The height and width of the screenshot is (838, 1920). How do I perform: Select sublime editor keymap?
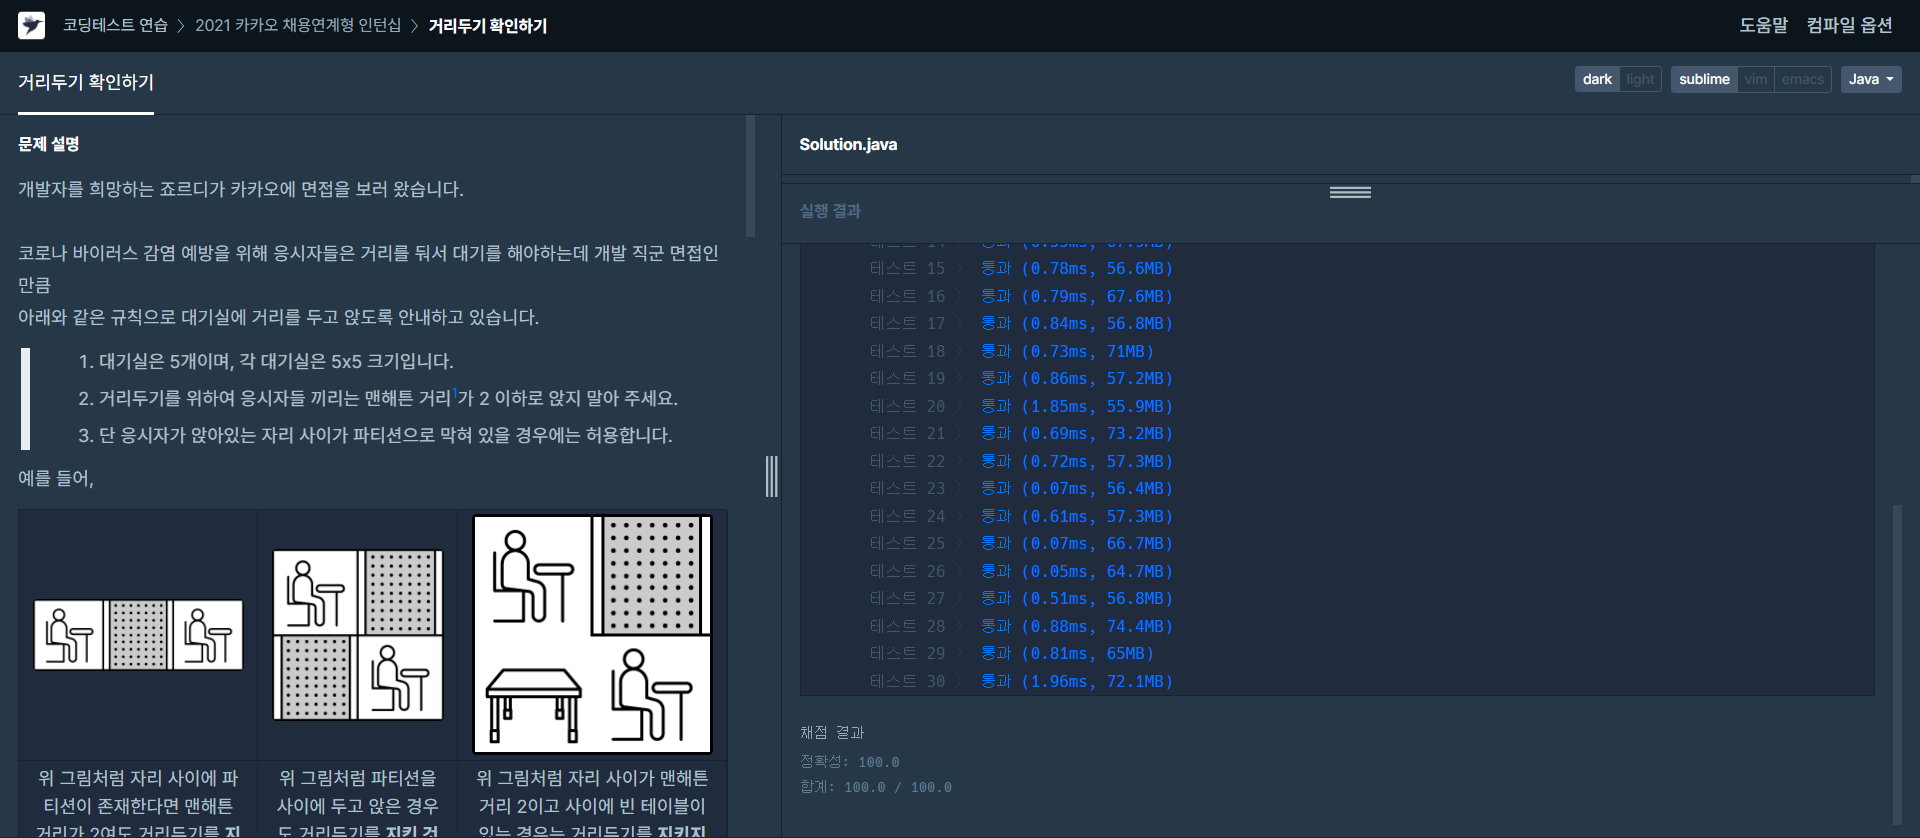pyautogui.click(x=1704, y=79)
